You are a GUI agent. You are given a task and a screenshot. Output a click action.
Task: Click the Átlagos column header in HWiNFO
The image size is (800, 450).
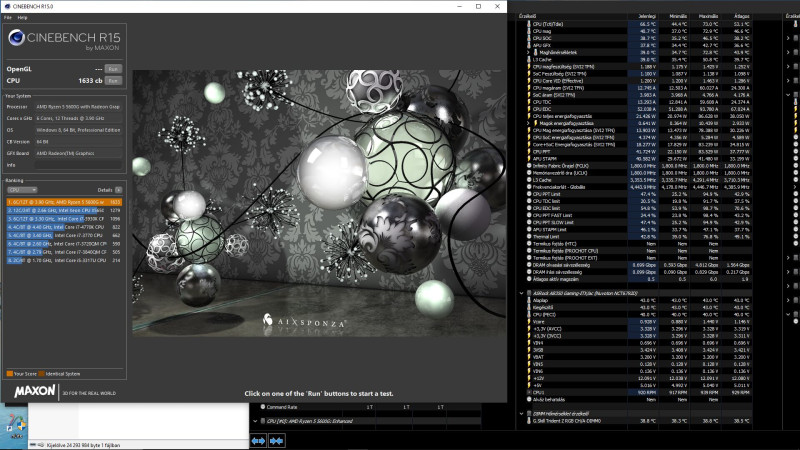(741, 16)
